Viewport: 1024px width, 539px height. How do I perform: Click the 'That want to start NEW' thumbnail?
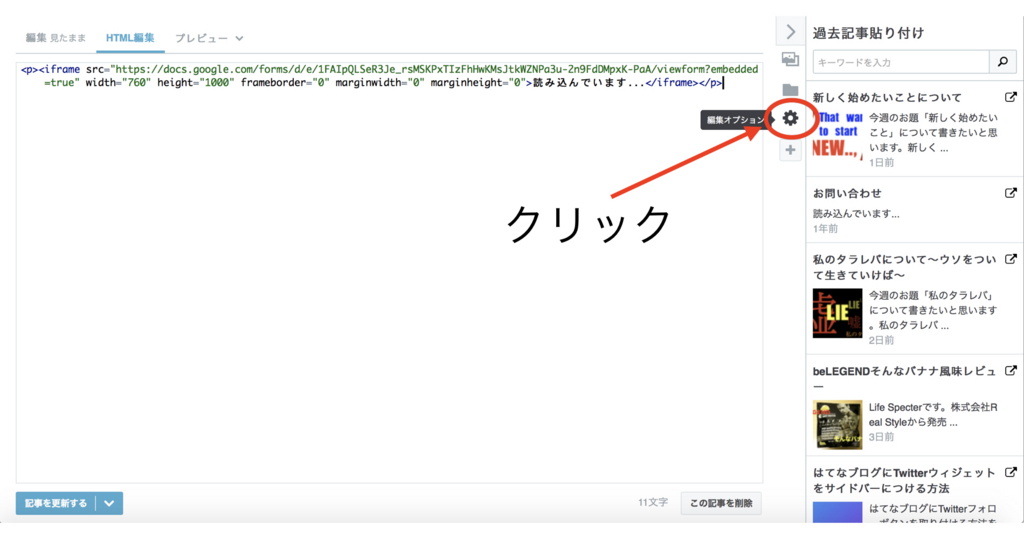tap(837, 135)
